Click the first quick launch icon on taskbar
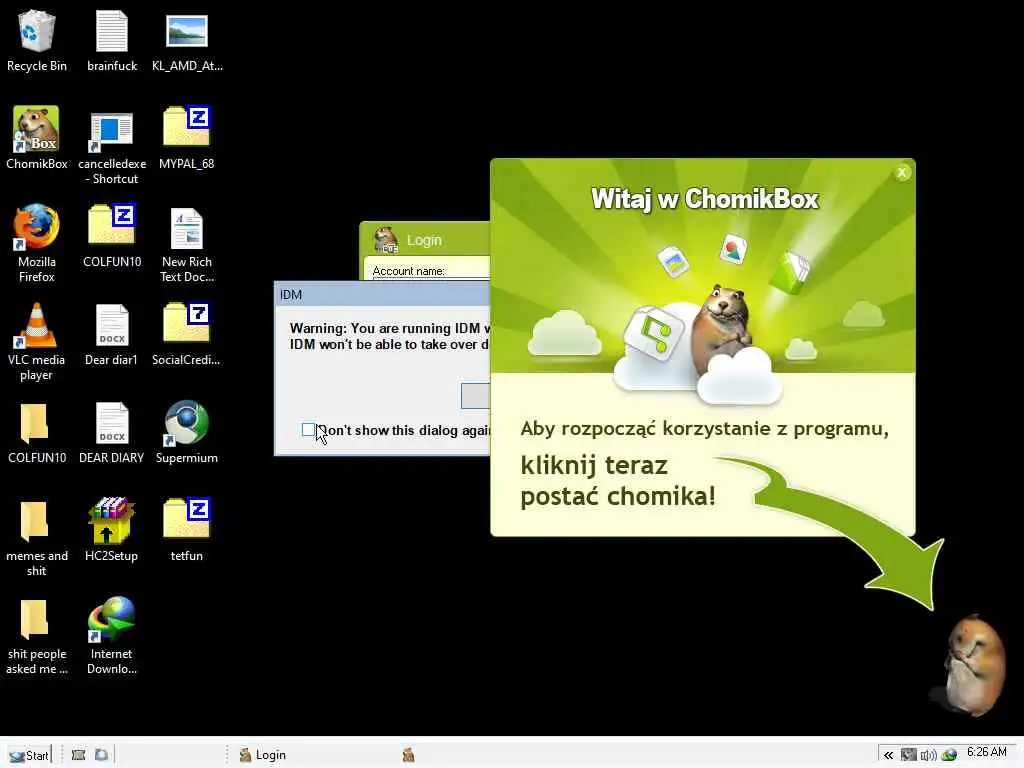 pos(78,755)
